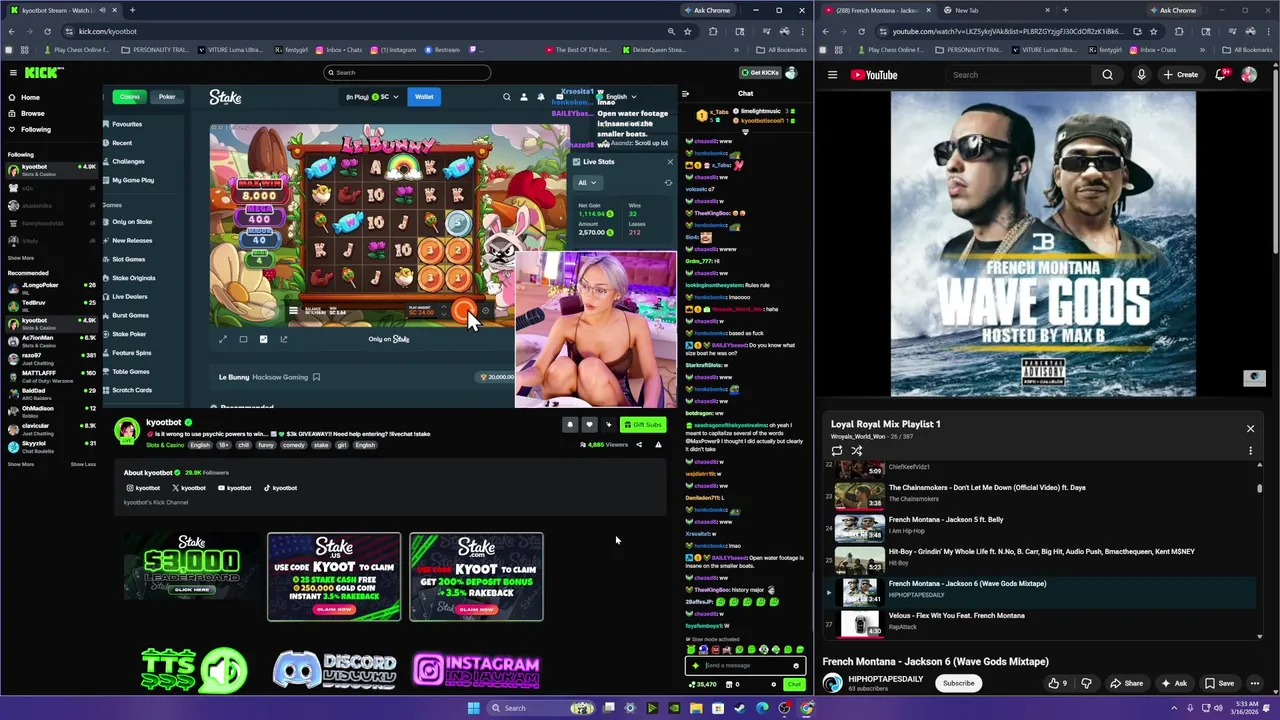Like the French Montana video
The width and height of the screenshot is (1280, 720).
[x=1057, y=683]
